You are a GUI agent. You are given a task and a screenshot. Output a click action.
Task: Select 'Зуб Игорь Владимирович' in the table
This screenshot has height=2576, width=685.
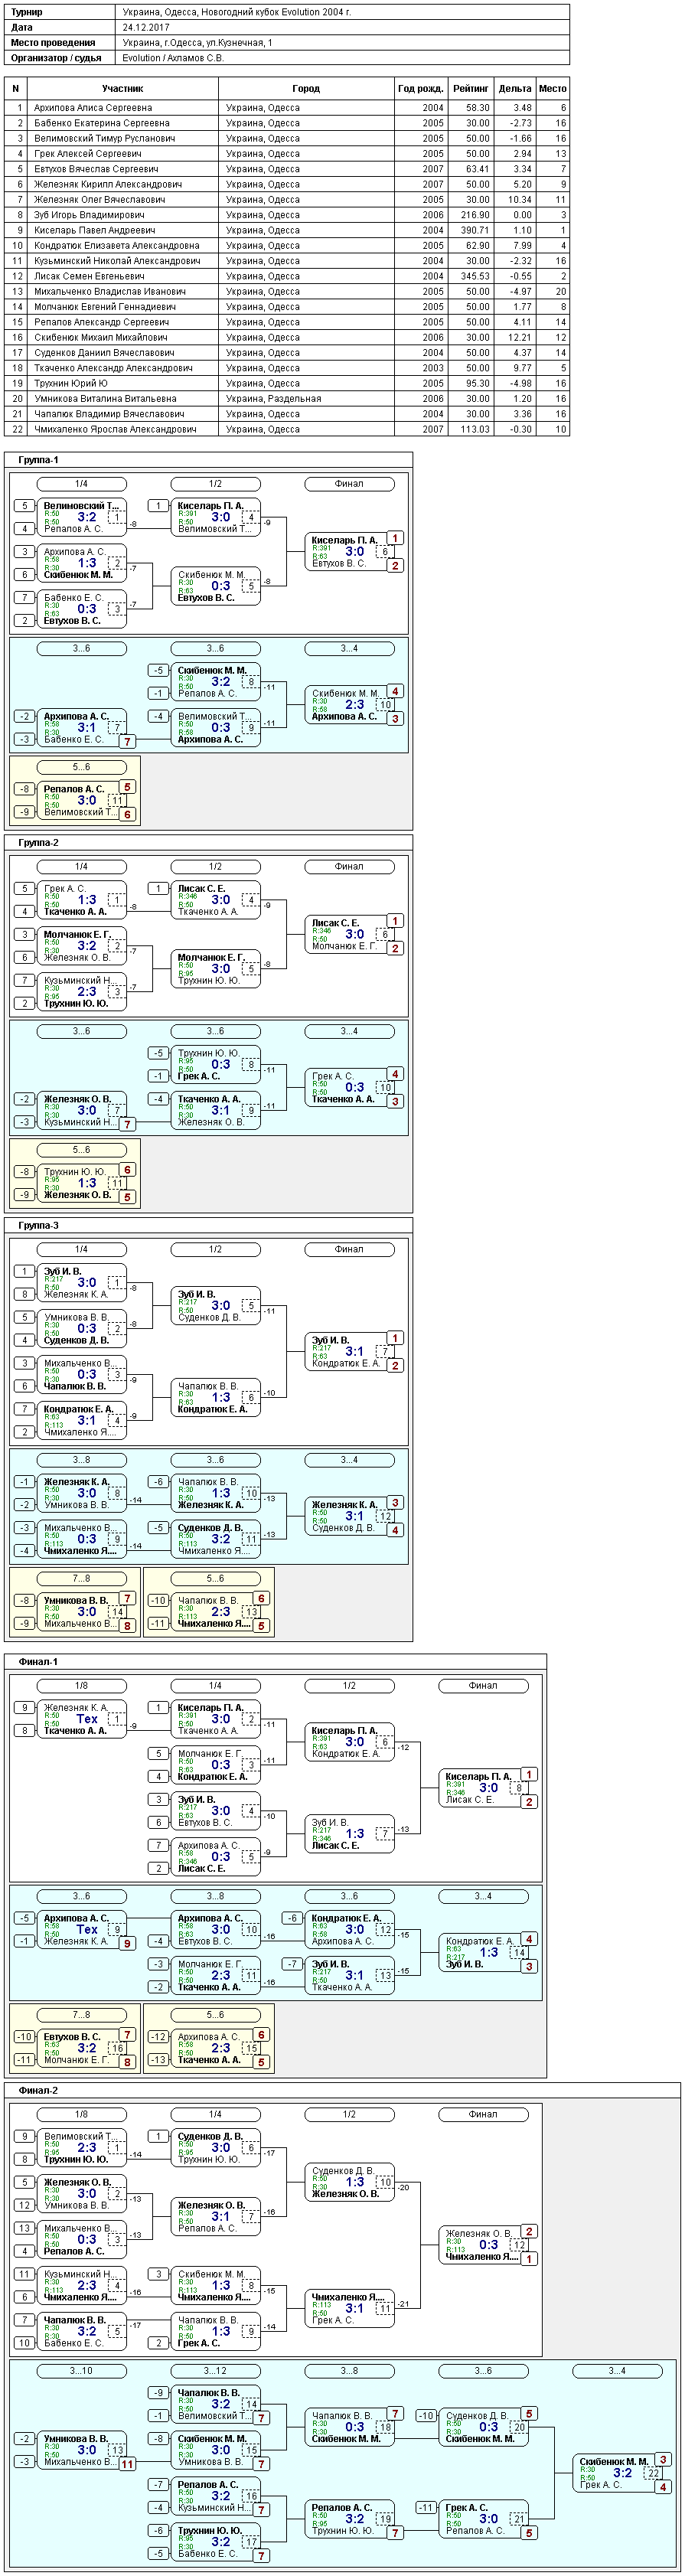[89, 215]
